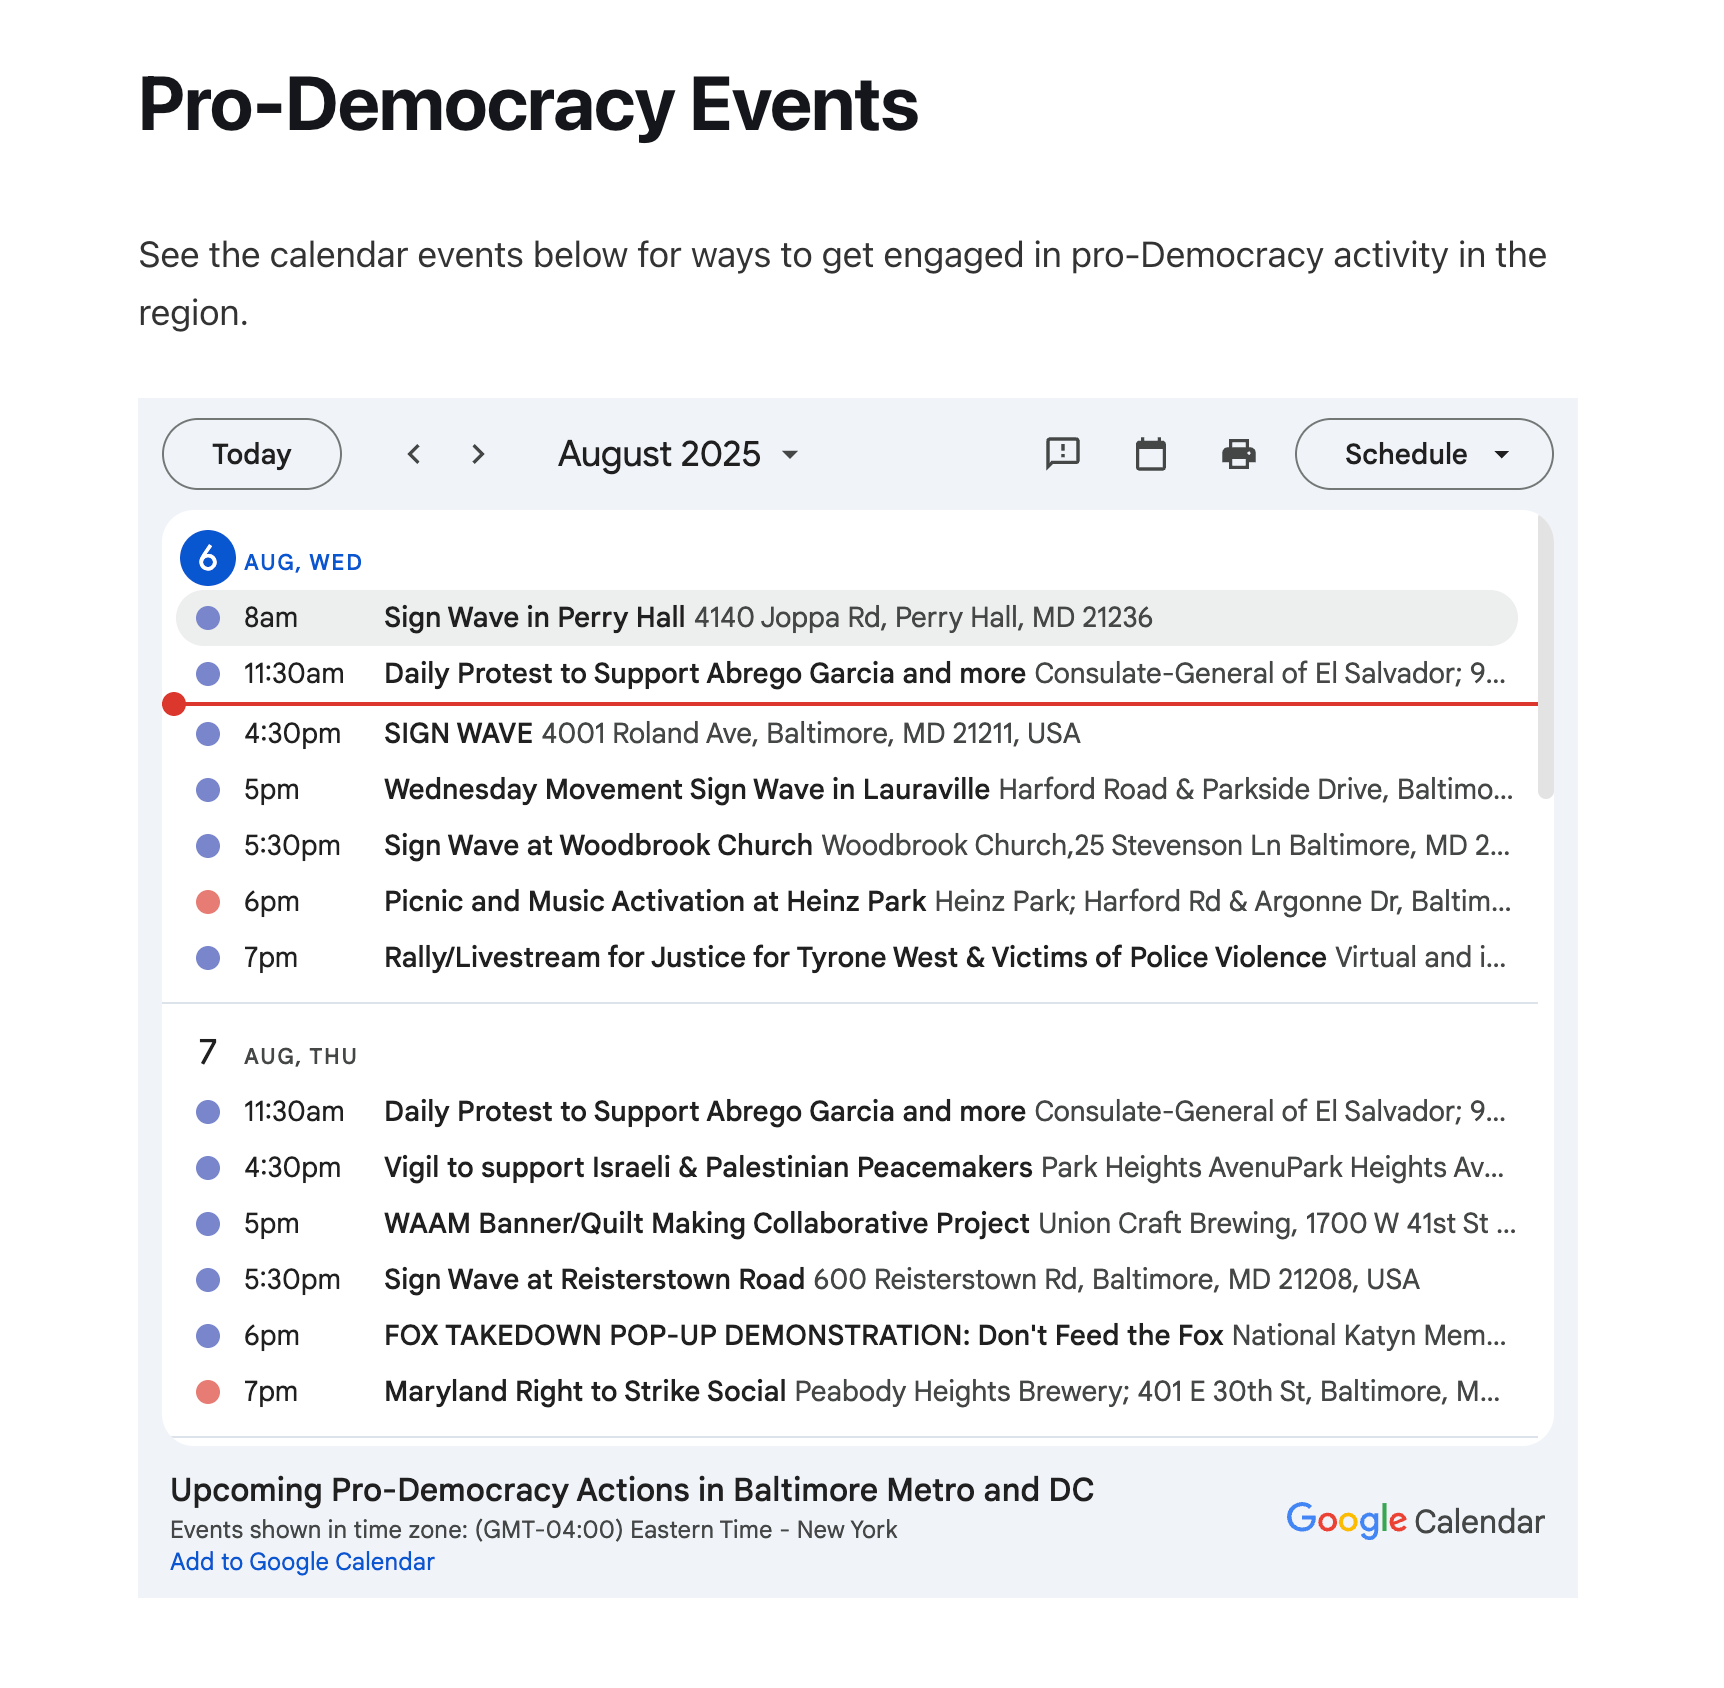Open the Maryland Right to Strike Social
Image resolution: width=1724 pixels, height=1688 pixels.
pos(585,1392)
